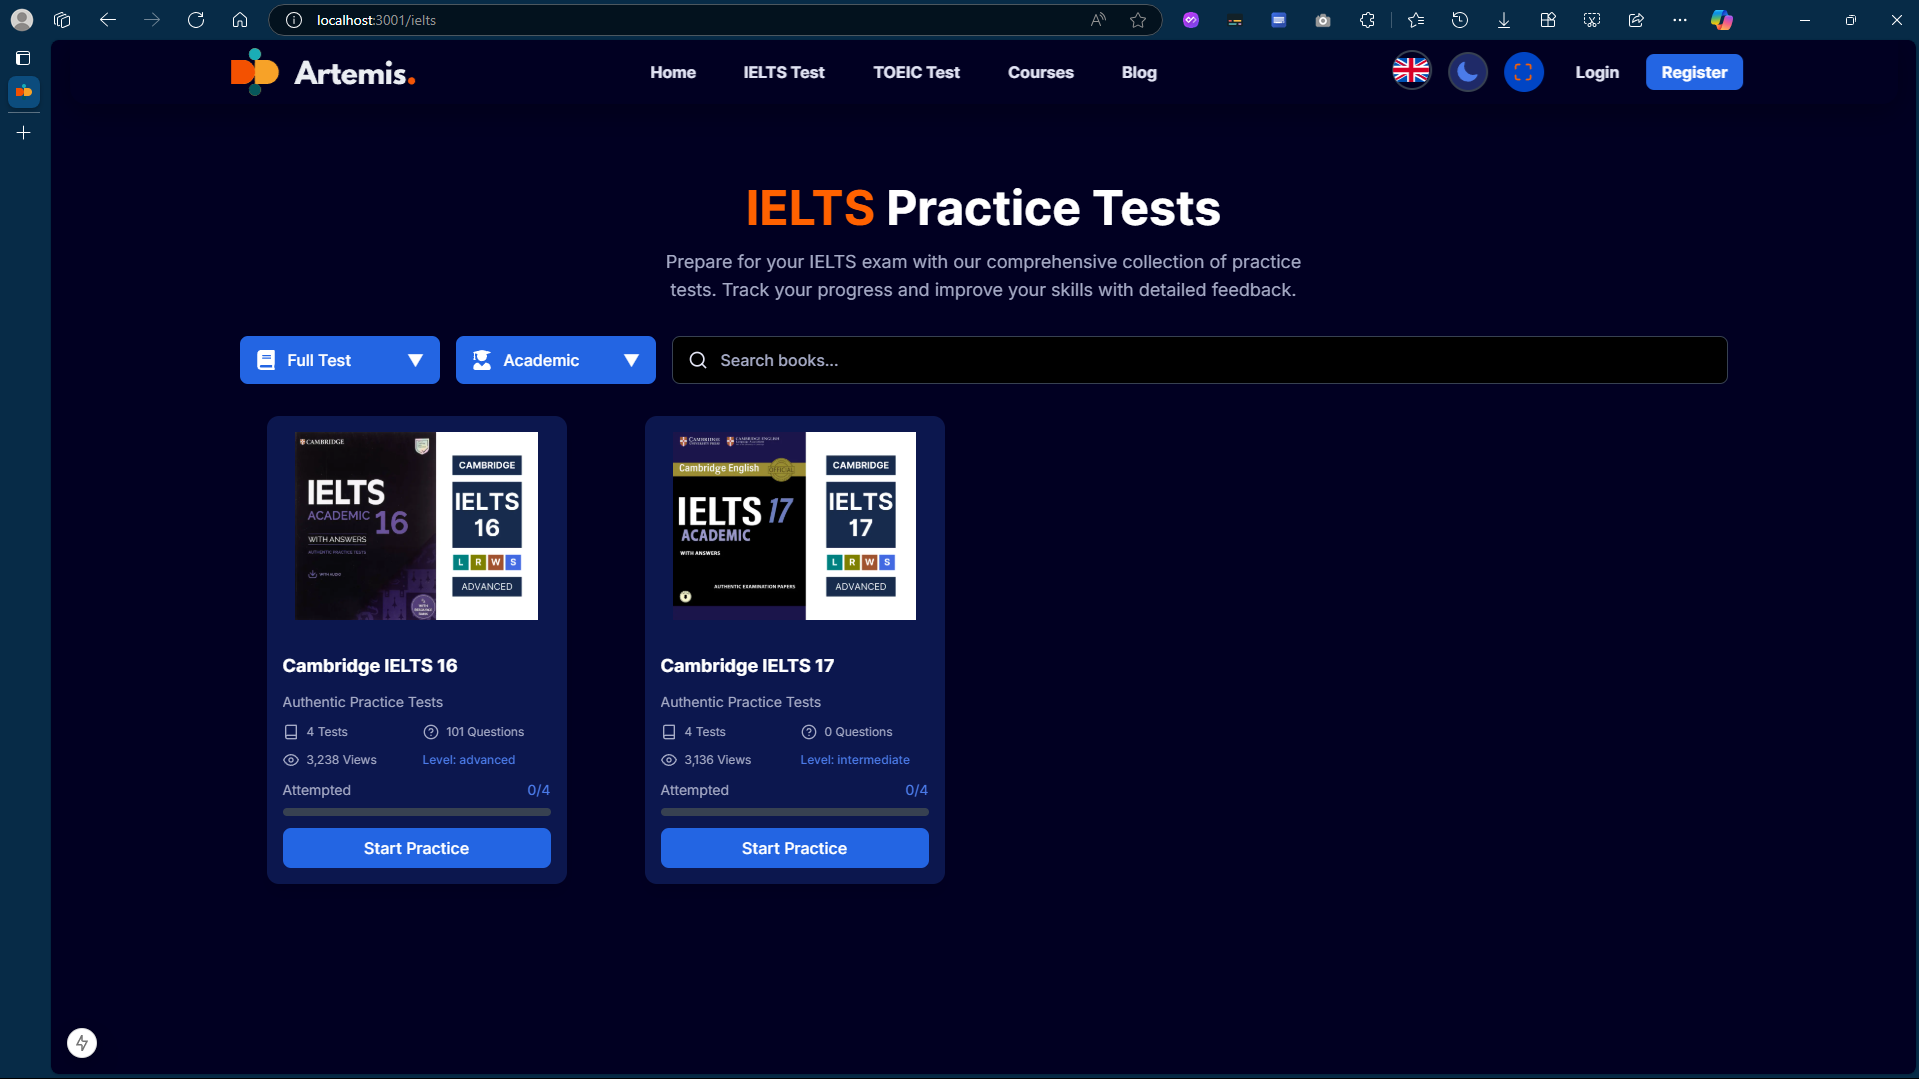Open browser History icon

[1460, 20]
